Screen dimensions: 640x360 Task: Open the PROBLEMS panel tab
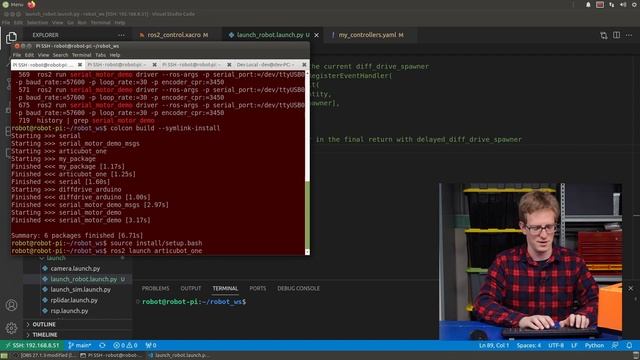(156, 288)
